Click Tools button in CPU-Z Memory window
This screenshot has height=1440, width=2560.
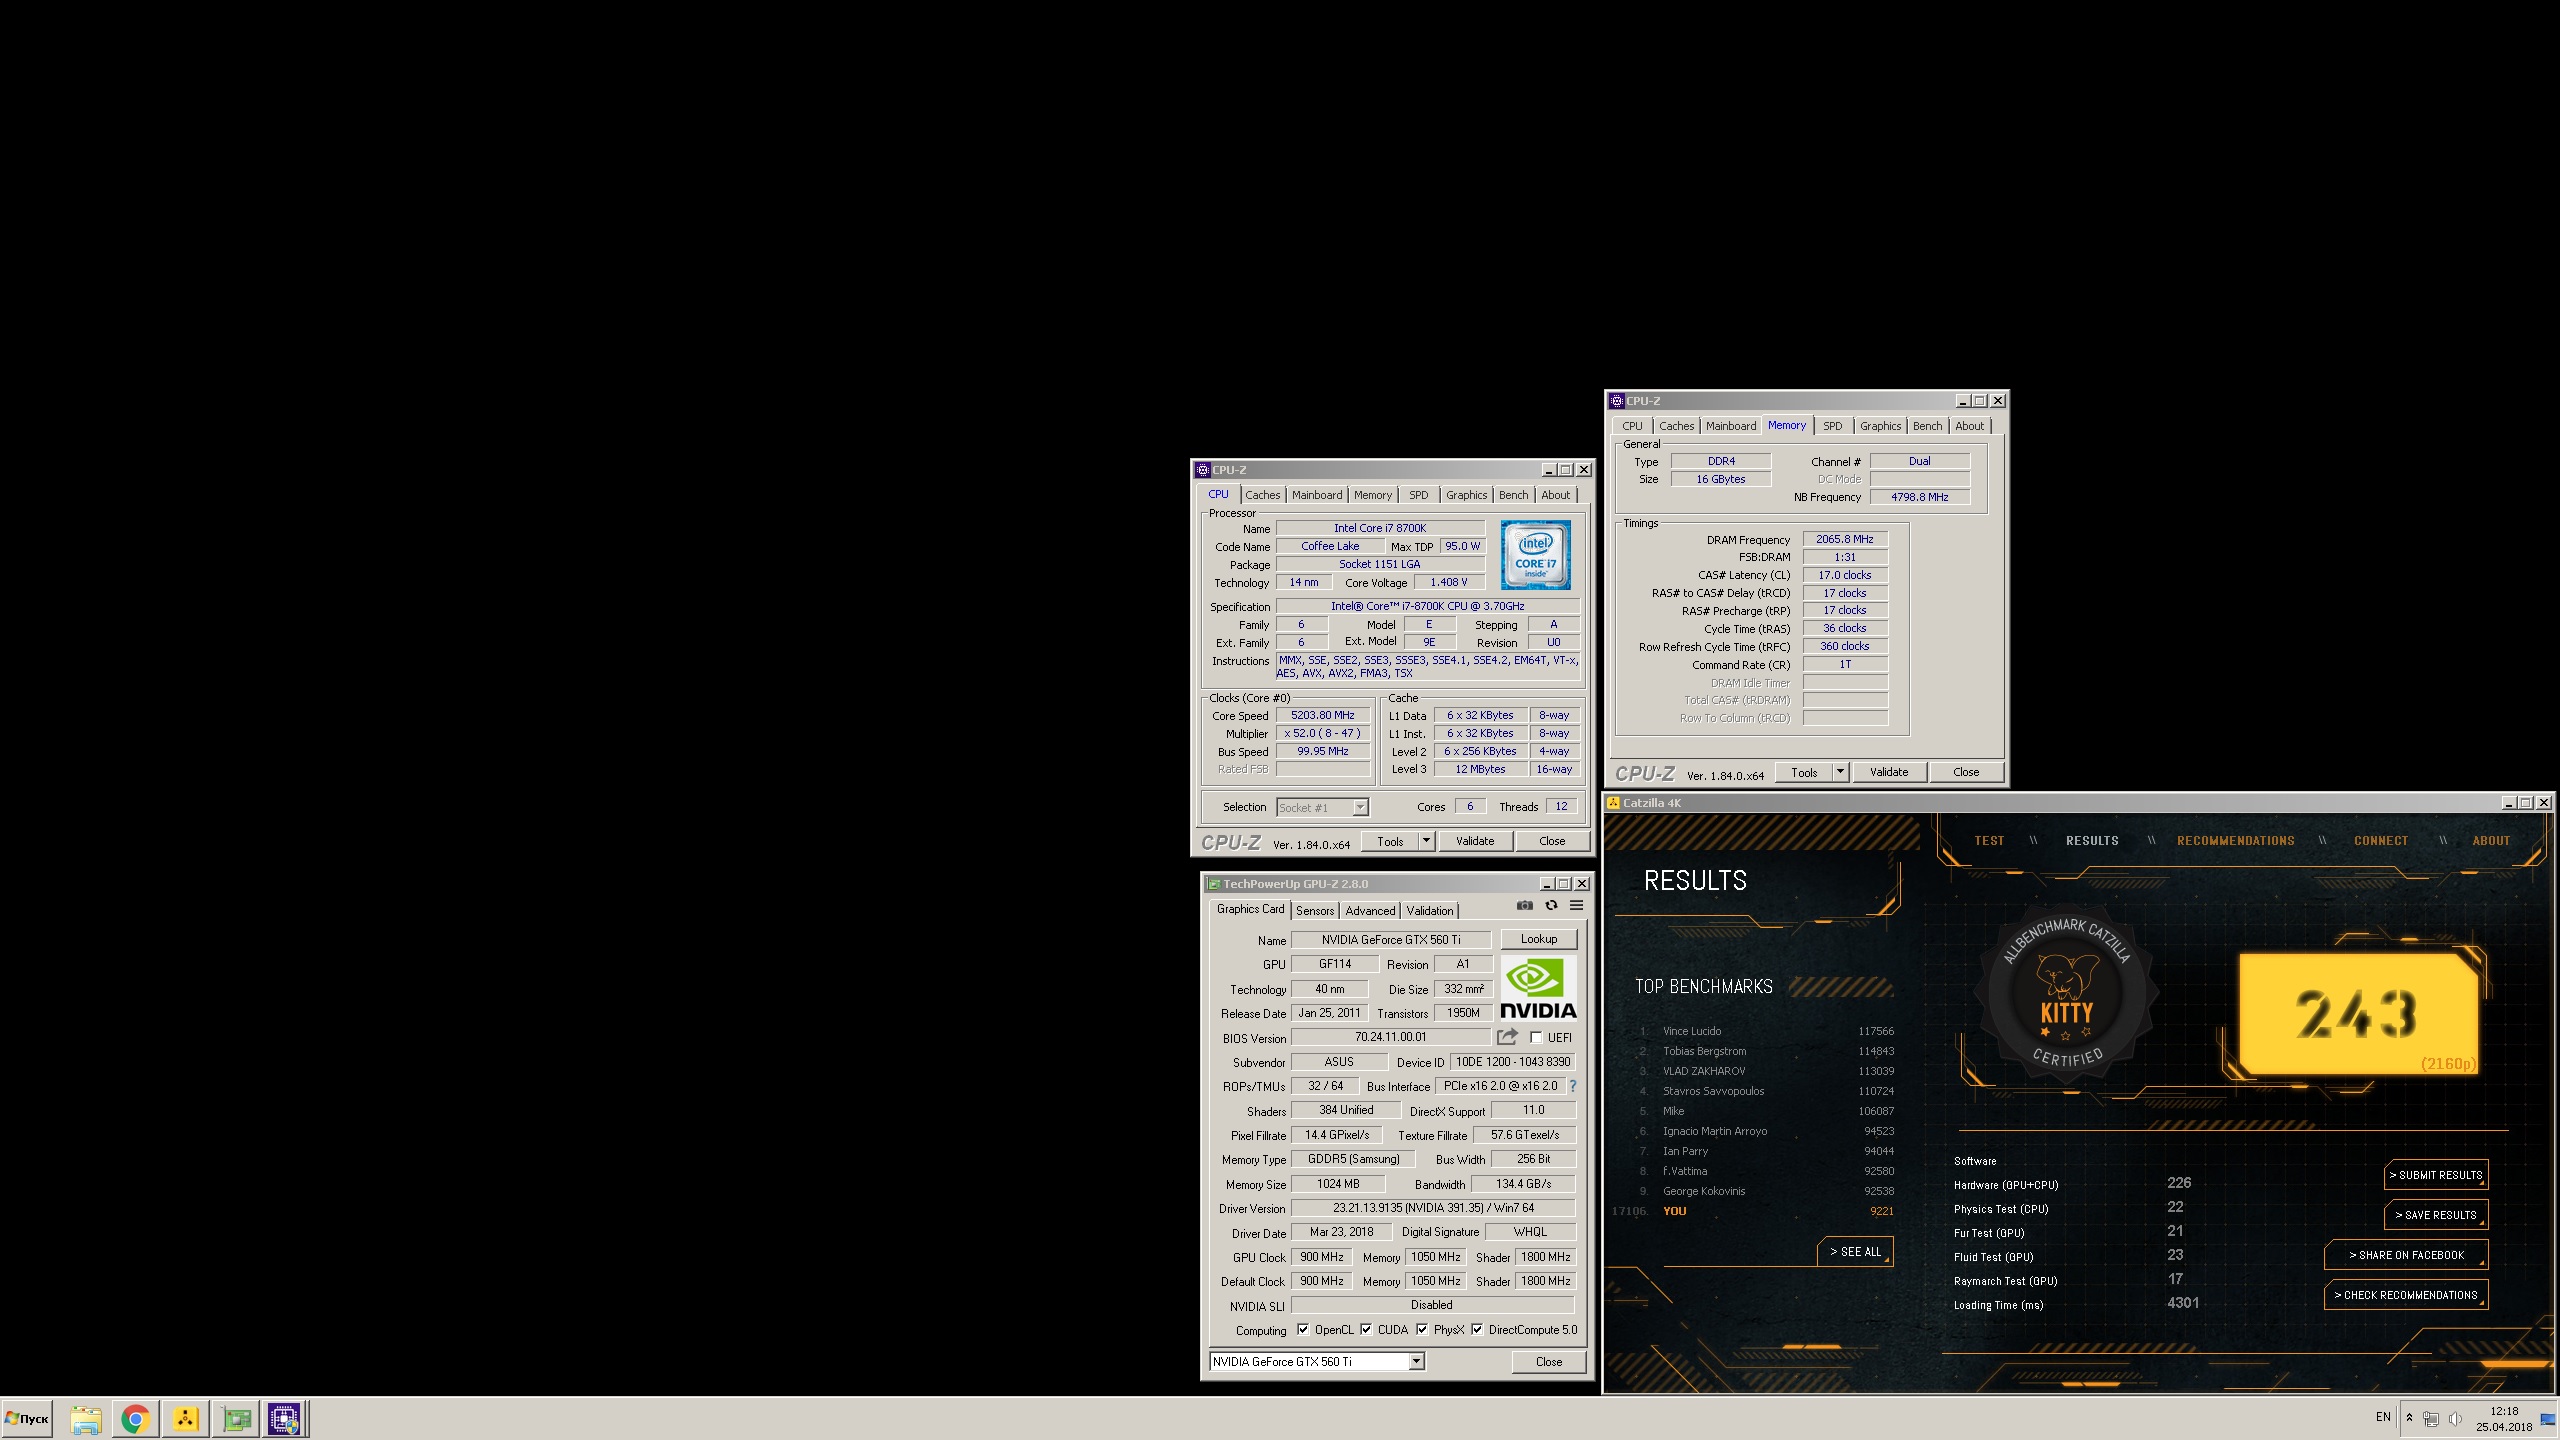point(1804,772)
